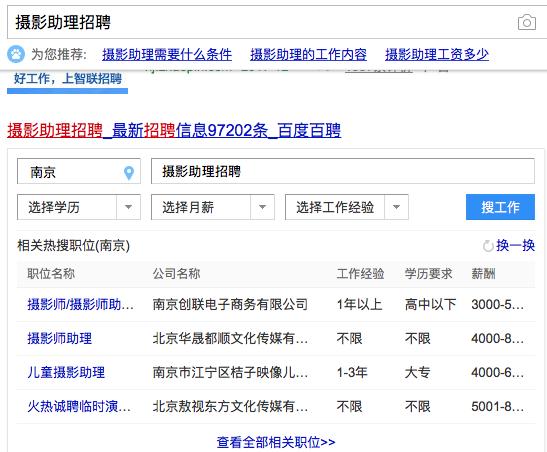Click the 相关热搜职位(南京) heading

tap(74, 246)
